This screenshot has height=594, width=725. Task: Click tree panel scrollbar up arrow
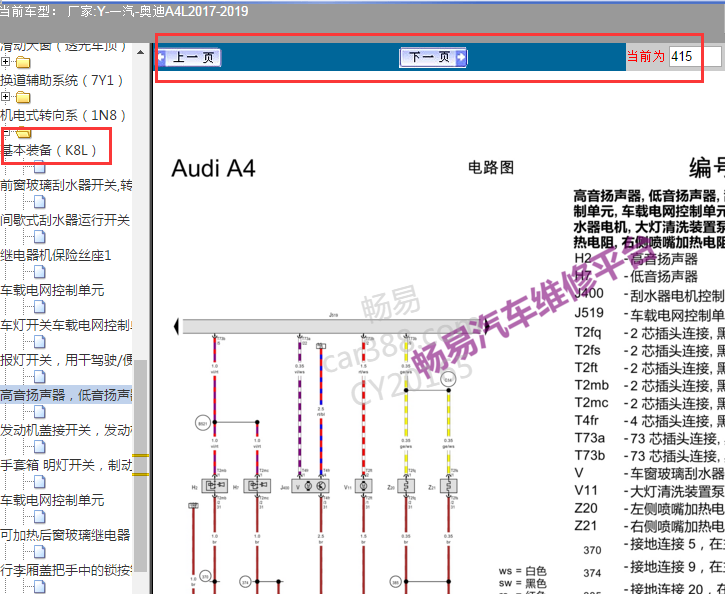[x=141, y=53]
